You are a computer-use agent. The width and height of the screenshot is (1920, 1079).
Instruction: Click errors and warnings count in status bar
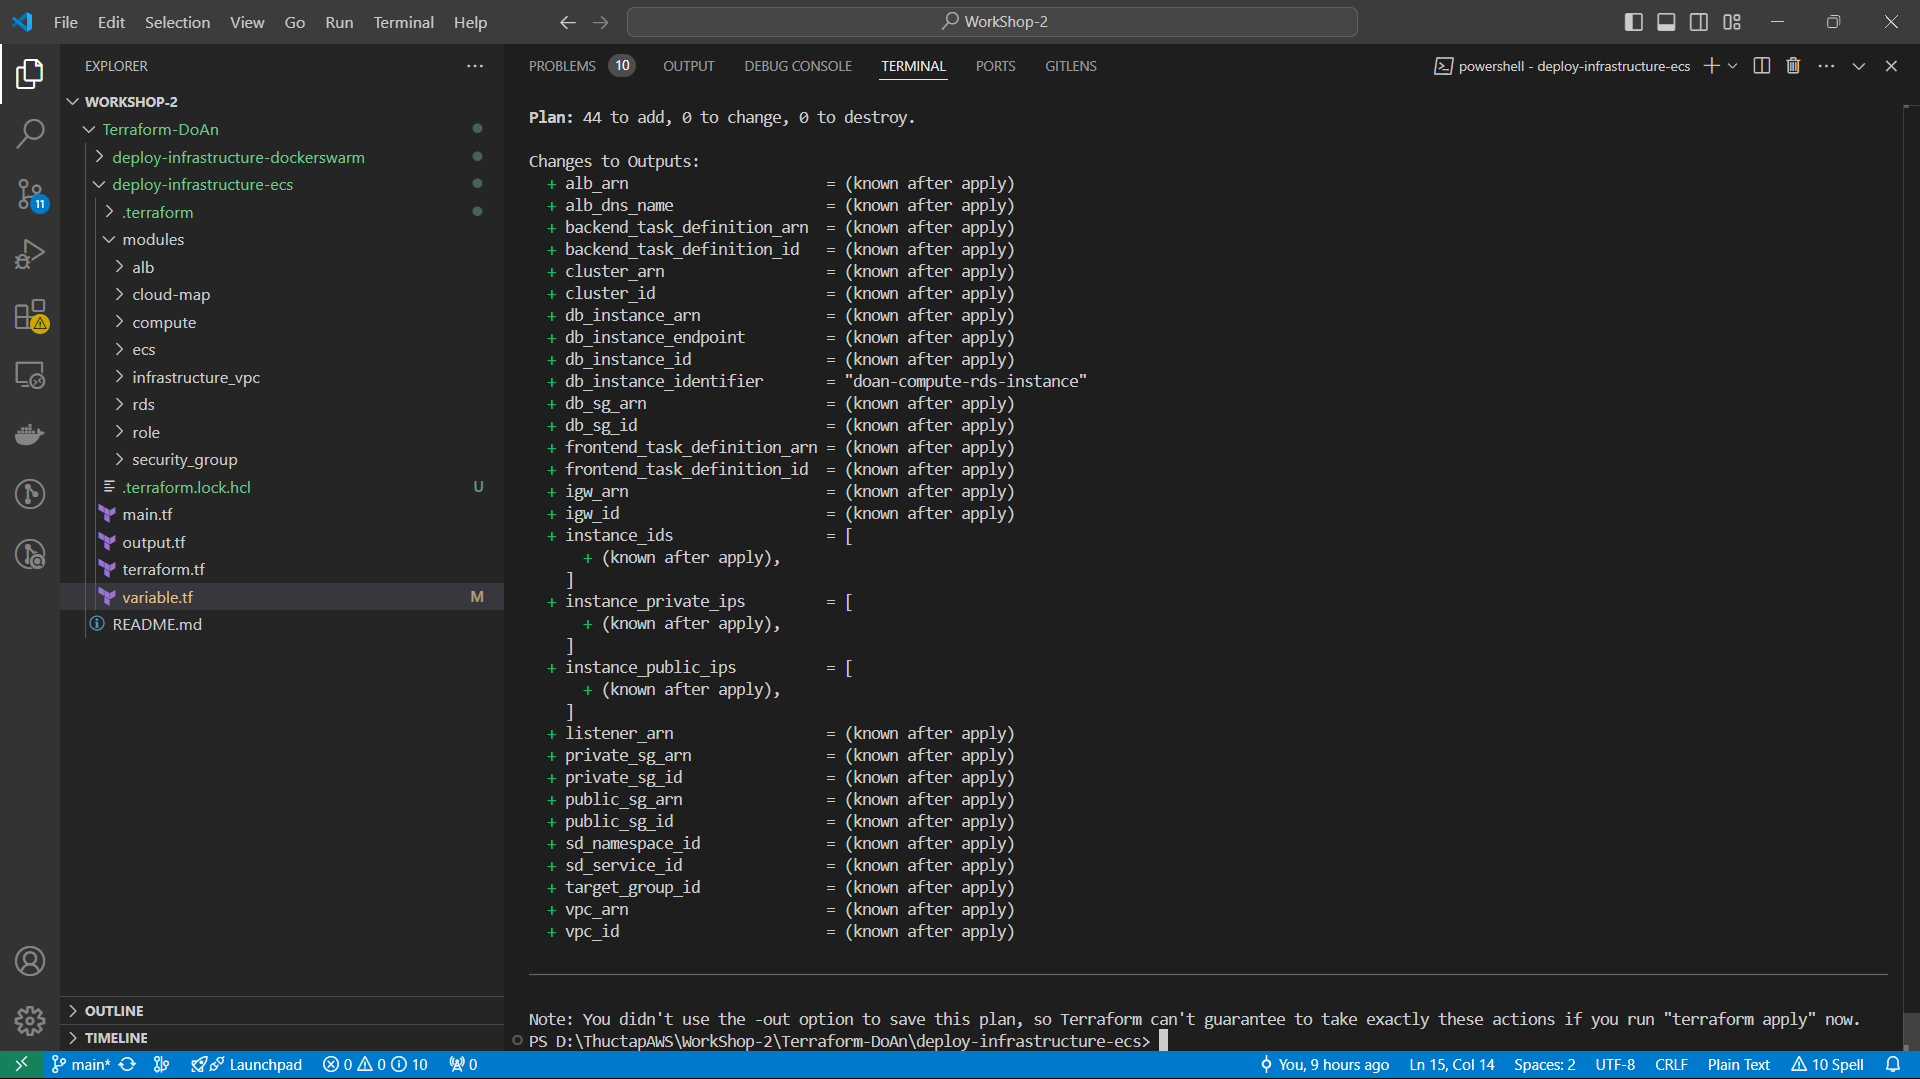375,1065
